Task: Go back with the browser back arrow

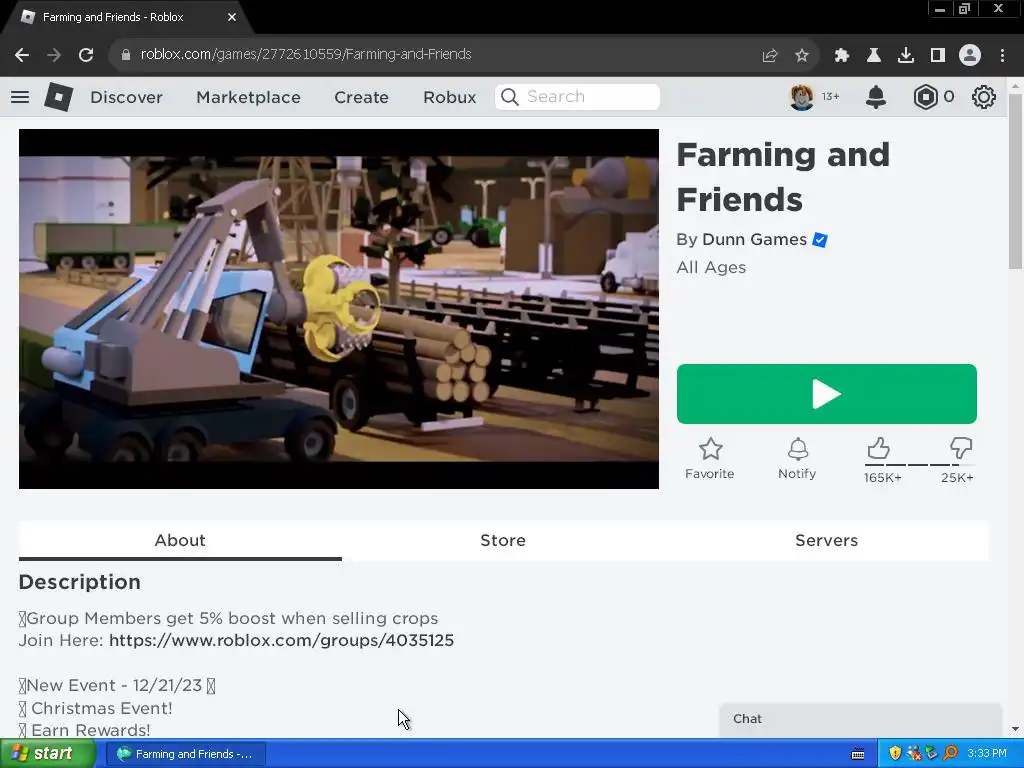Action: coord(22,55)
